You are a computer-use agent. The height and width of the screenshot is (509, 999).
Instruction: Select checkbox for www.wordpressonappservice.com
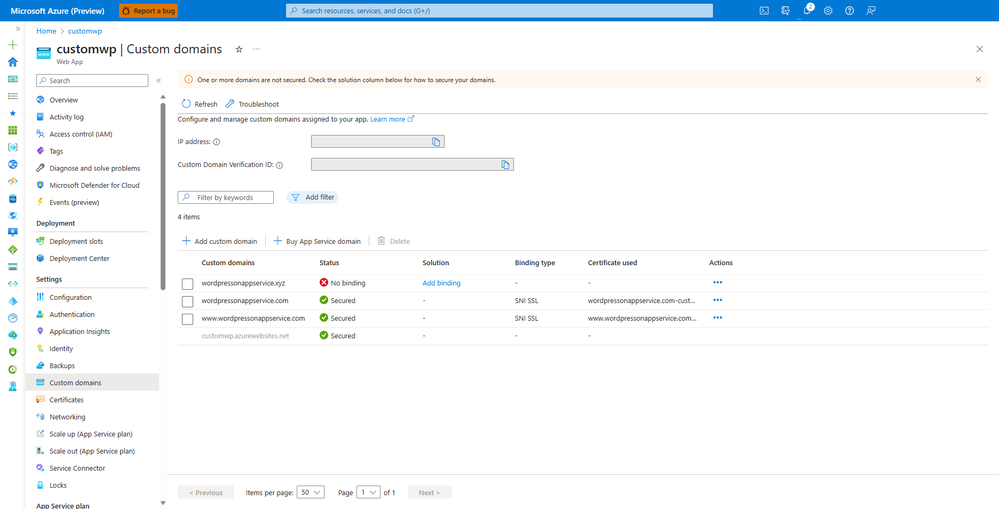(x=187, y=319)
